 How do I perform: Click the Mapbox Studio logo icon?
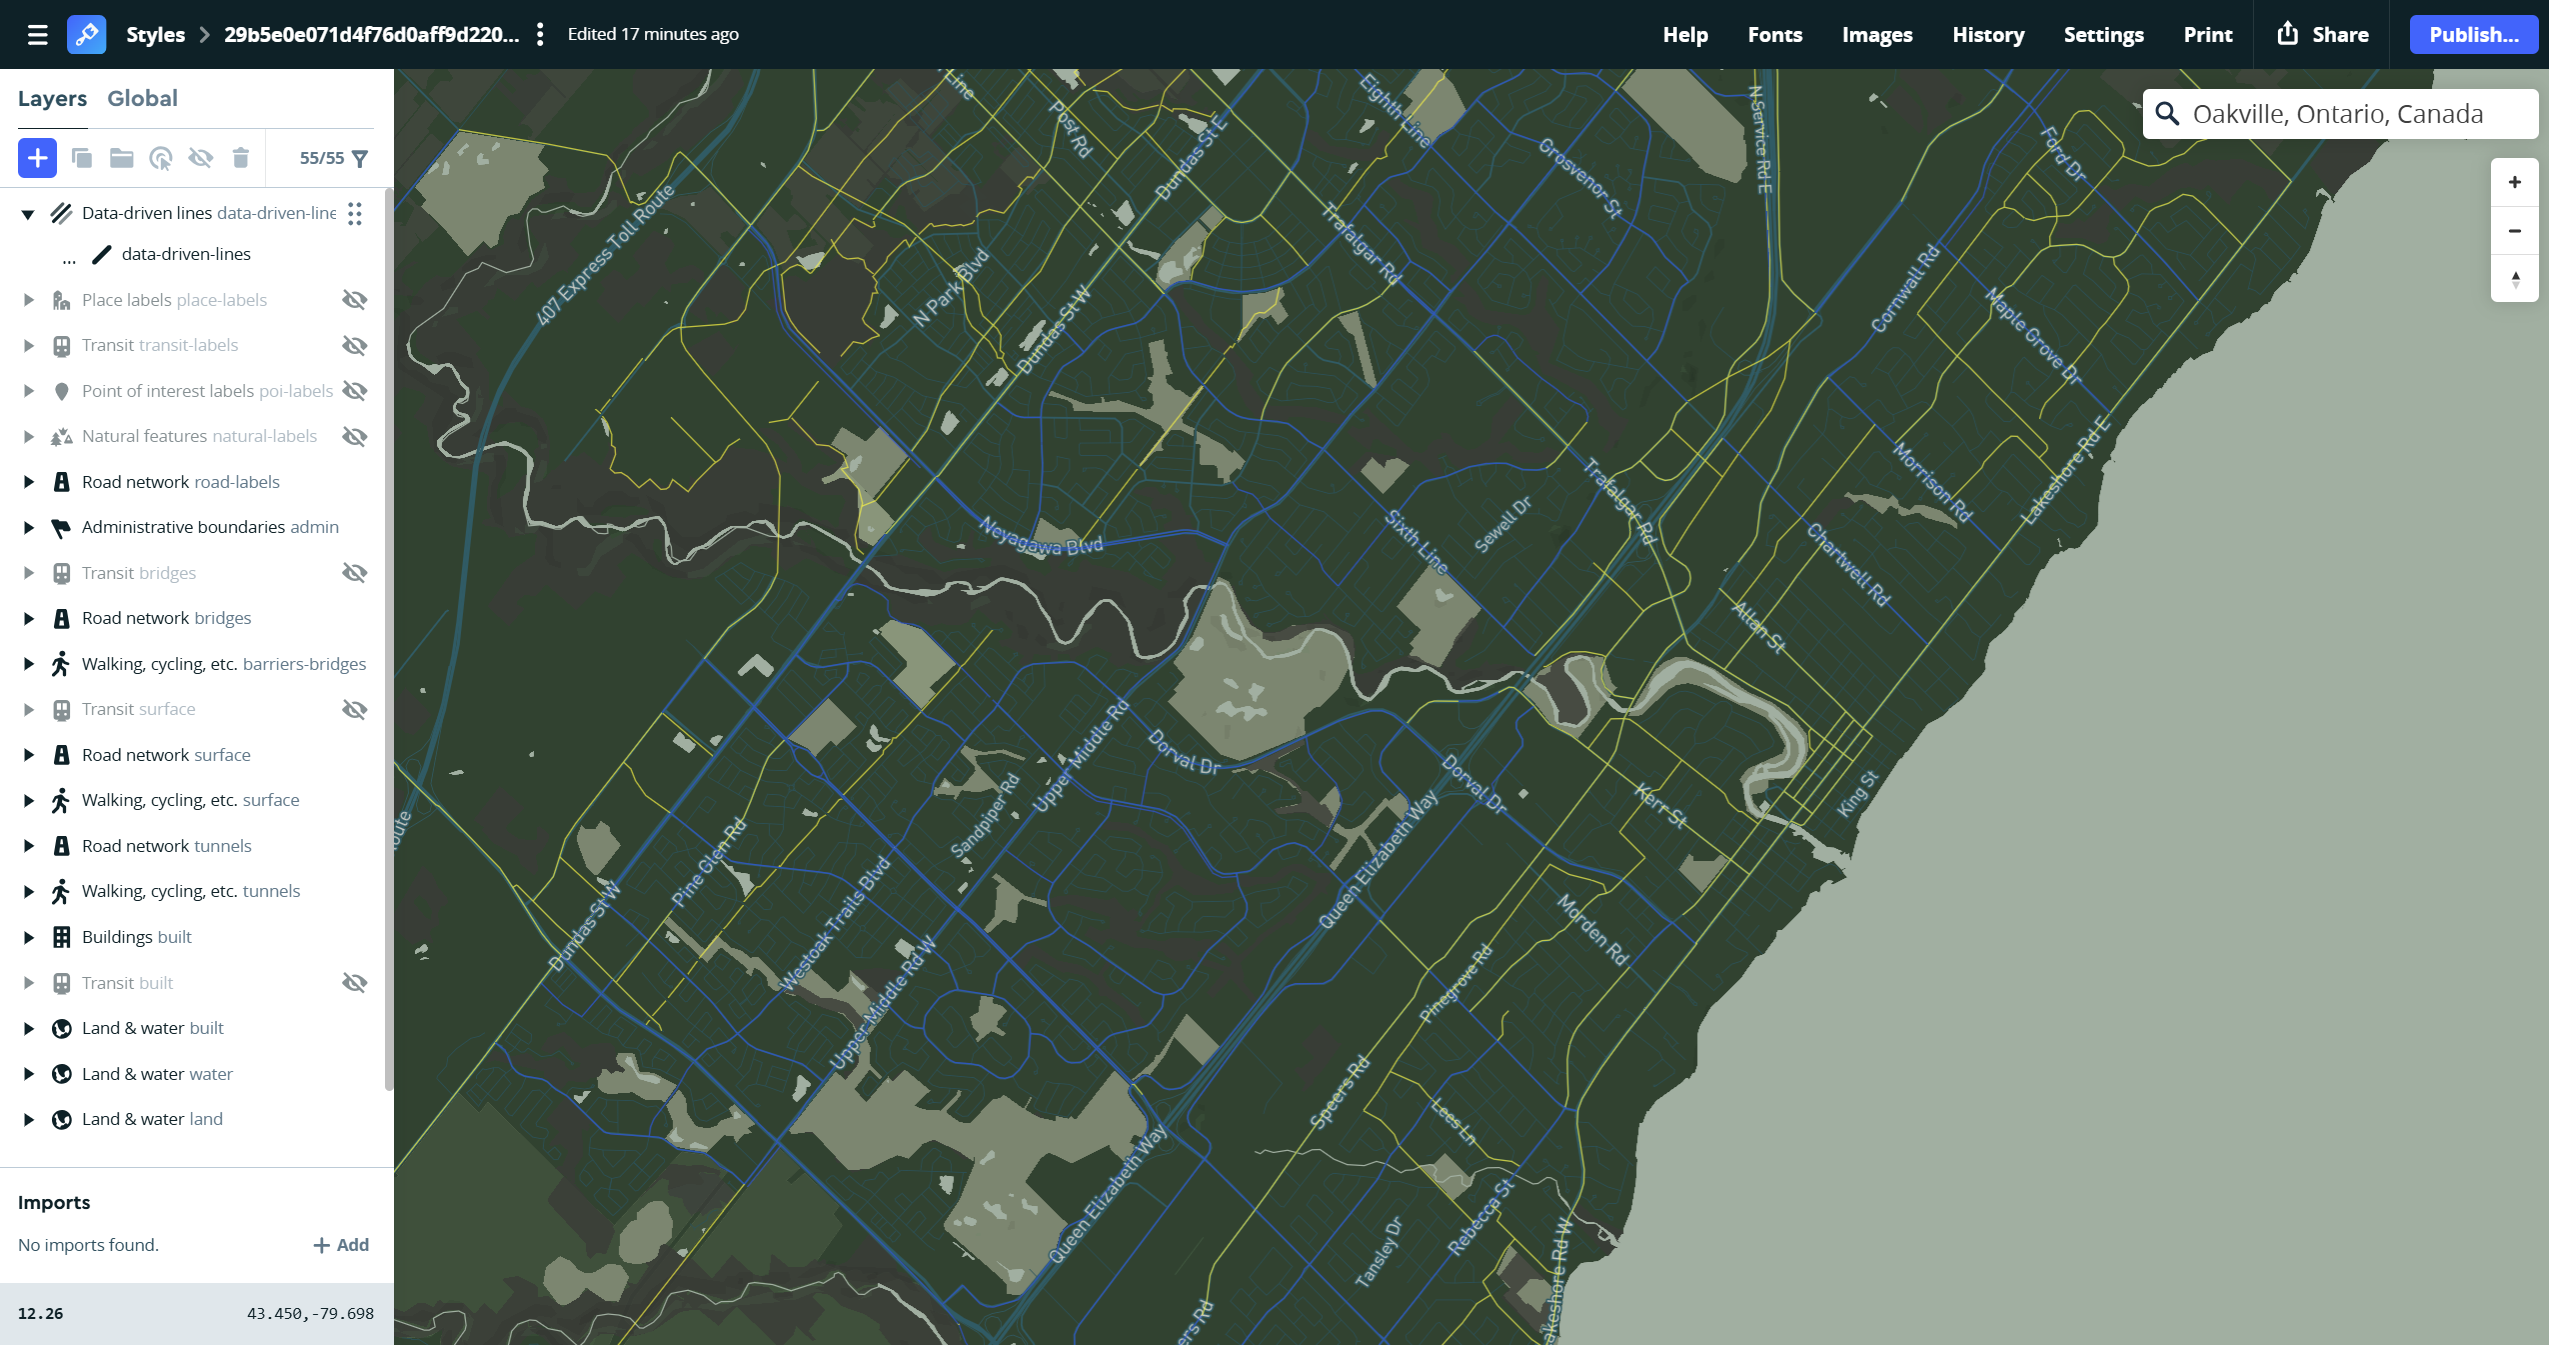[86, 34]
